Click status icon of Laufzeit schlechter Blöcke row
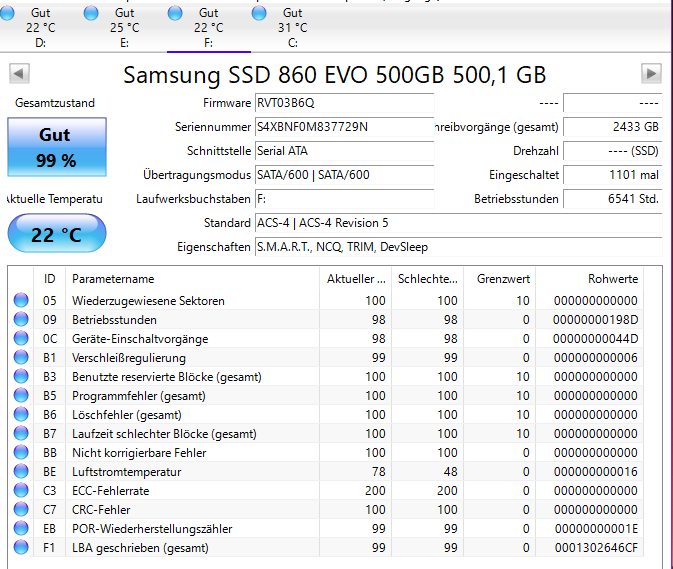 [x=21, y=433]
